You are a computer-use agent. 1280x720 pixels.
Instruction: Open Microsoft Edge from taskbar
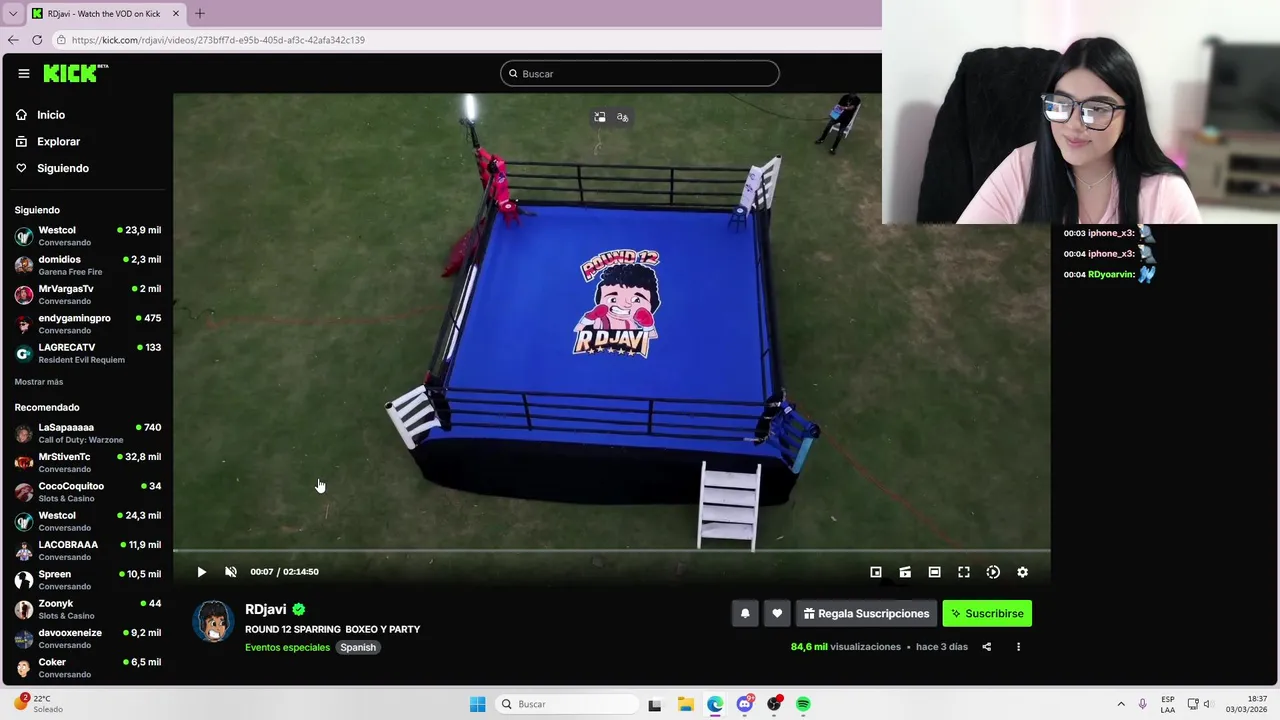tap(715, 704)
